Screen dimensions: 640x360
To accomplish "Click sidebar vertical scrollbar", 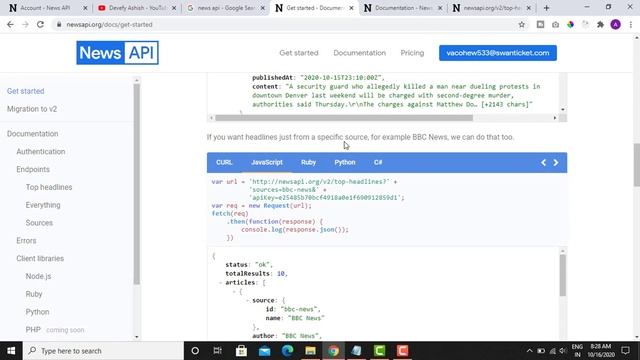I will [137, 184].
